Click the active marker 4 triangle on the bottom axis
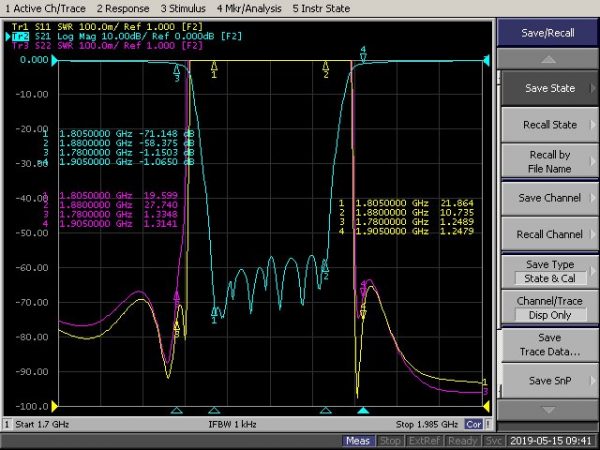This screenshot has width=600, height=450. (x=363, y=410)
